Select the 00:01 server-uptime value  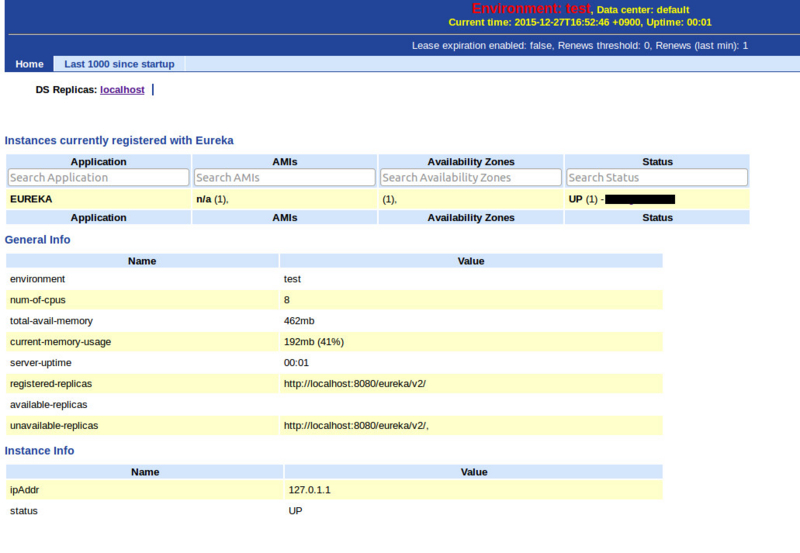pyautogui.click(x=296, y=363)
